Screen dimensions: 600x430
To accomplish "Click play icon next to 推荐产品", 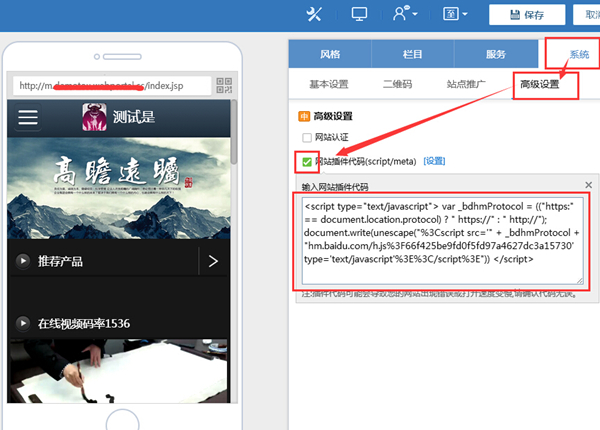I will coord(22,262).
